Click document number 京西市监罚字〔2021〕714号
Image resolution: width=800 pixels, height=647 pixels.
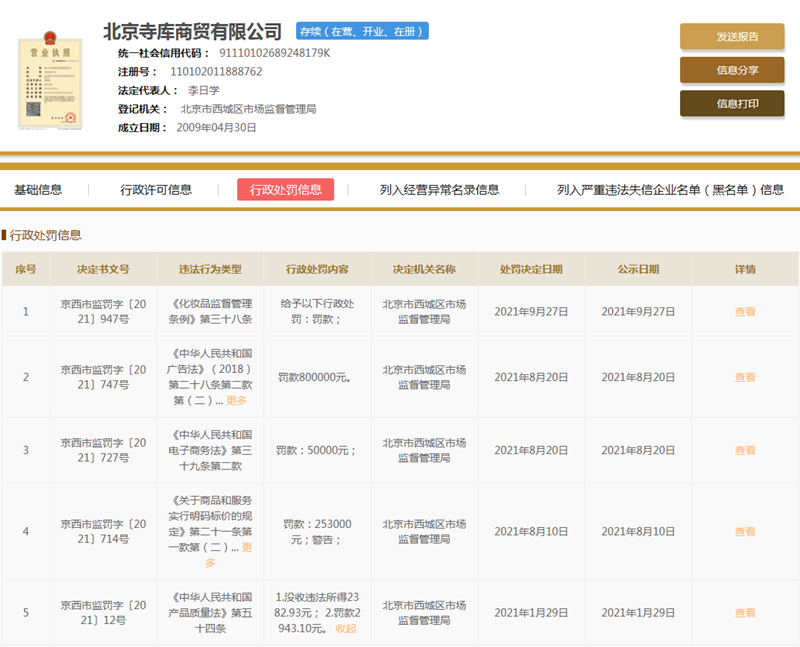tap(103, 532)
